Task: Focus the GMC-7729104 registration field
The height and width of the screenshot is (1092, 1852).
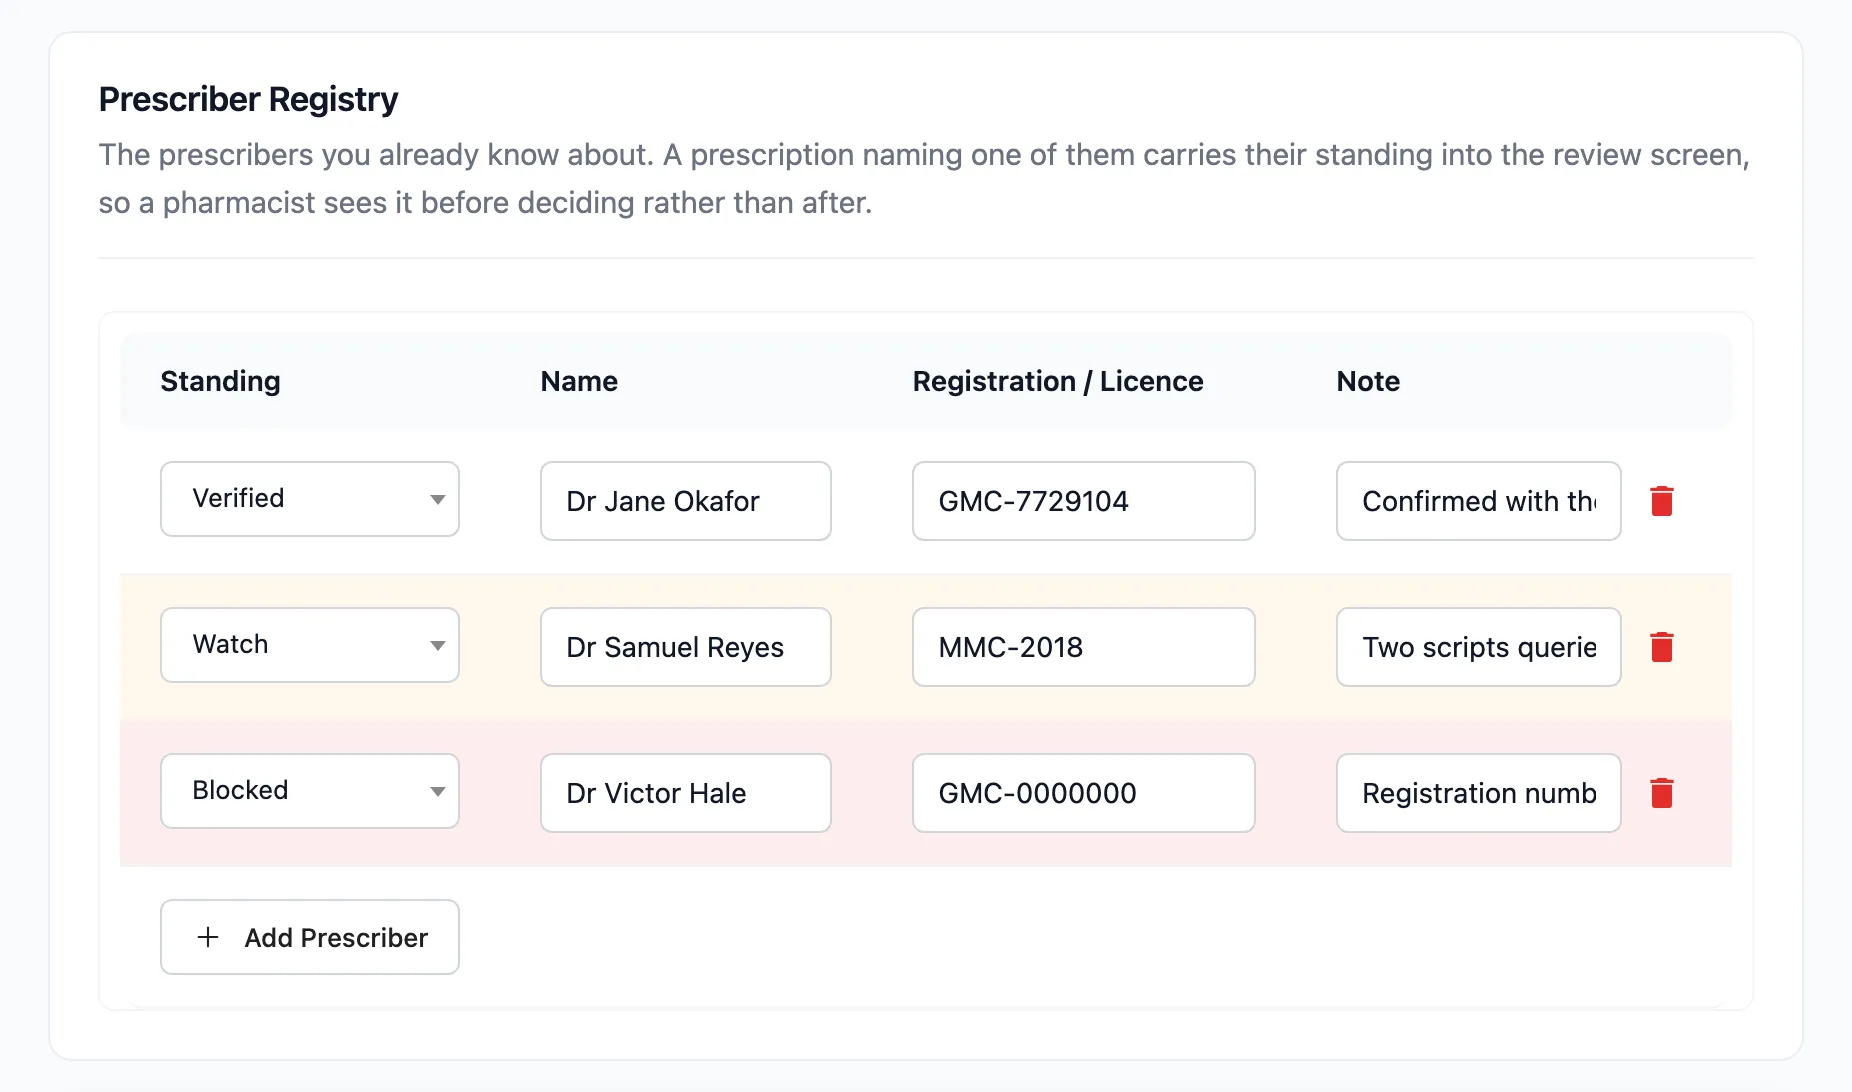Action: [x=1084, y=501]
